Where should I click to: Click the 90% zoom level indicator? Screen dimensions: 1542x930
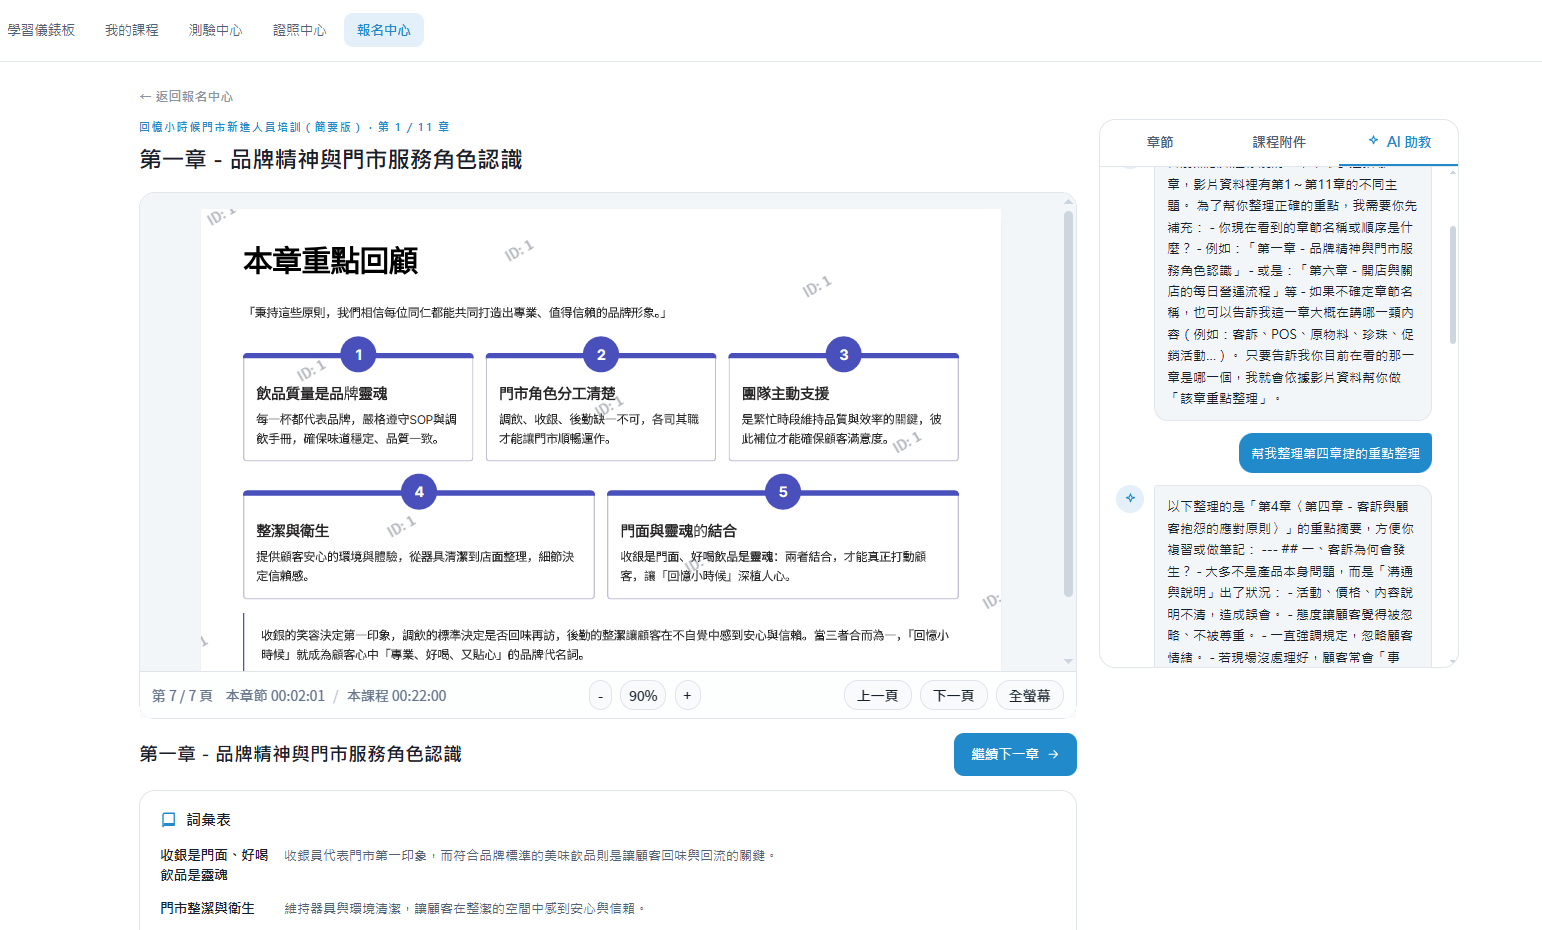(x=643, y=696)
